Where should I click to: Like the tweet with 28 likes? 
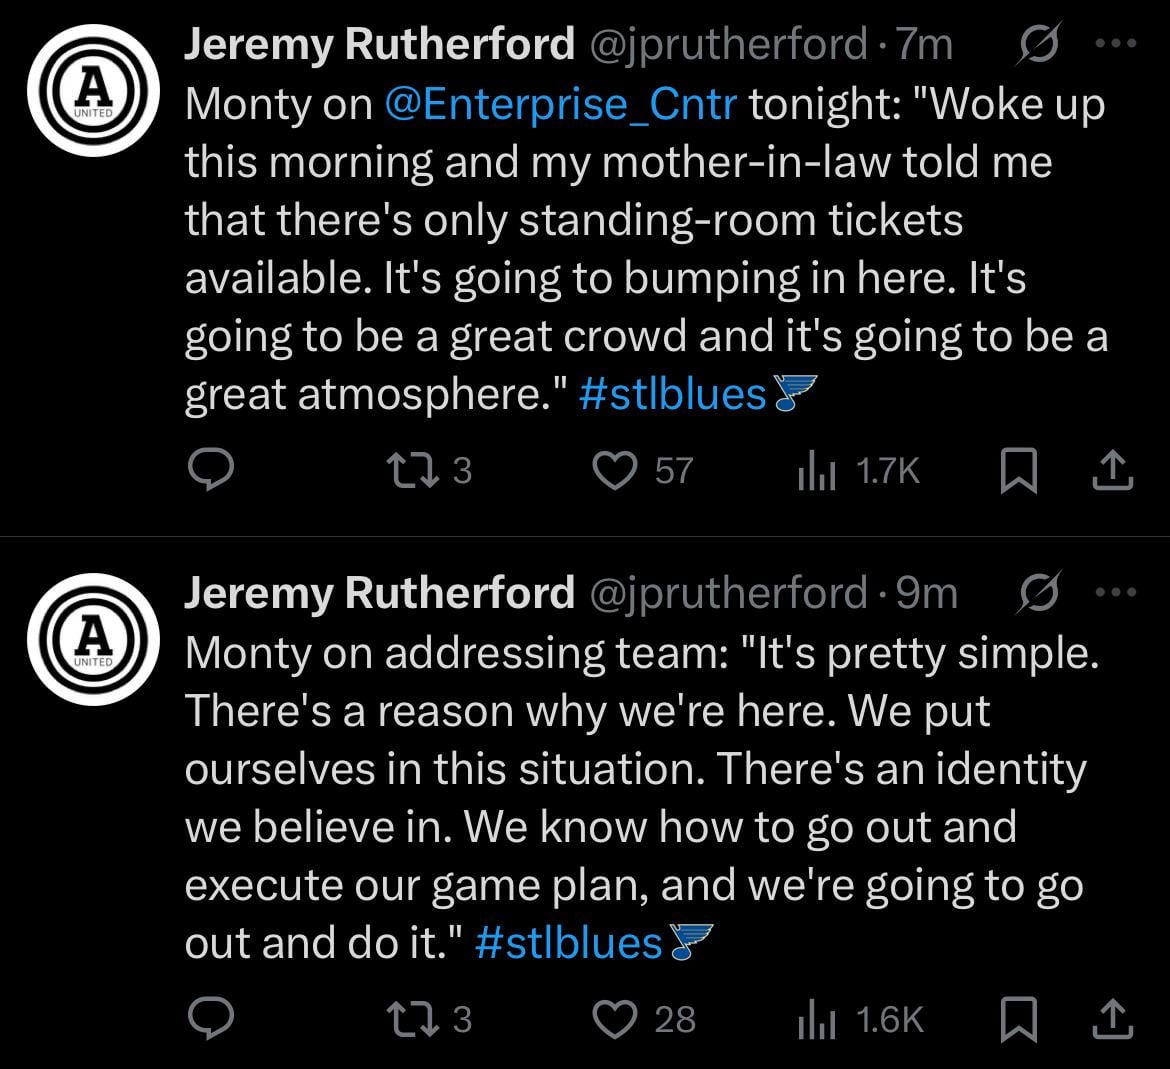pos(616,1018)
